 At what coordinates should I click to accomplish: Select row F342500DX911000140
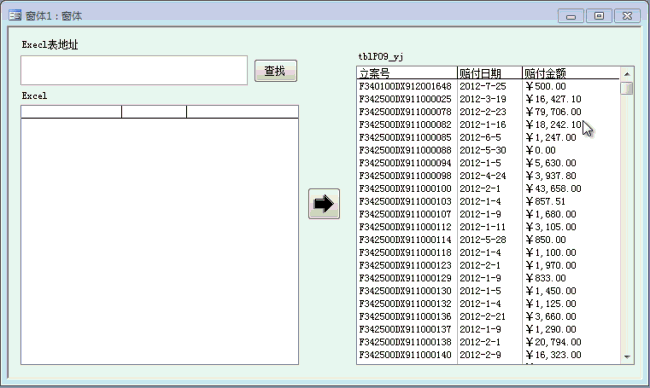coord(488,355)
